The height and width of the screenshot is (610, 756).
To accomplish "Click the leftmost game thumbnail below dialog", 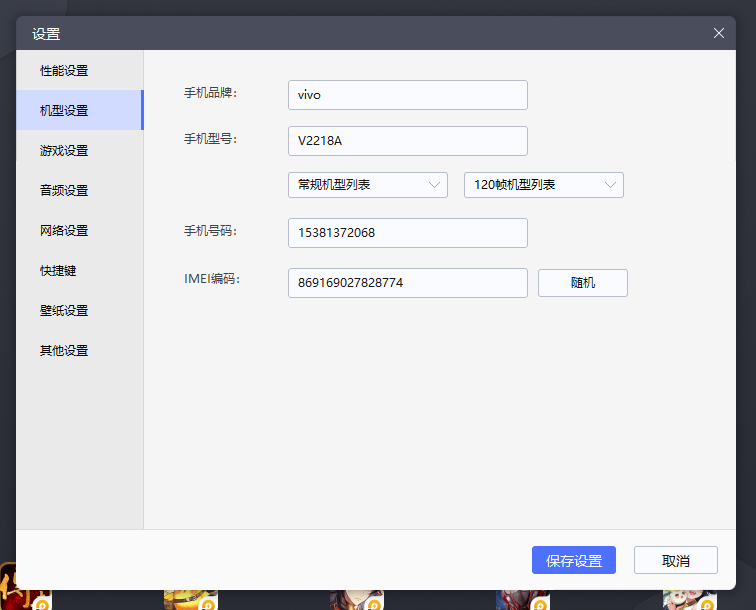I will point(22,598).
